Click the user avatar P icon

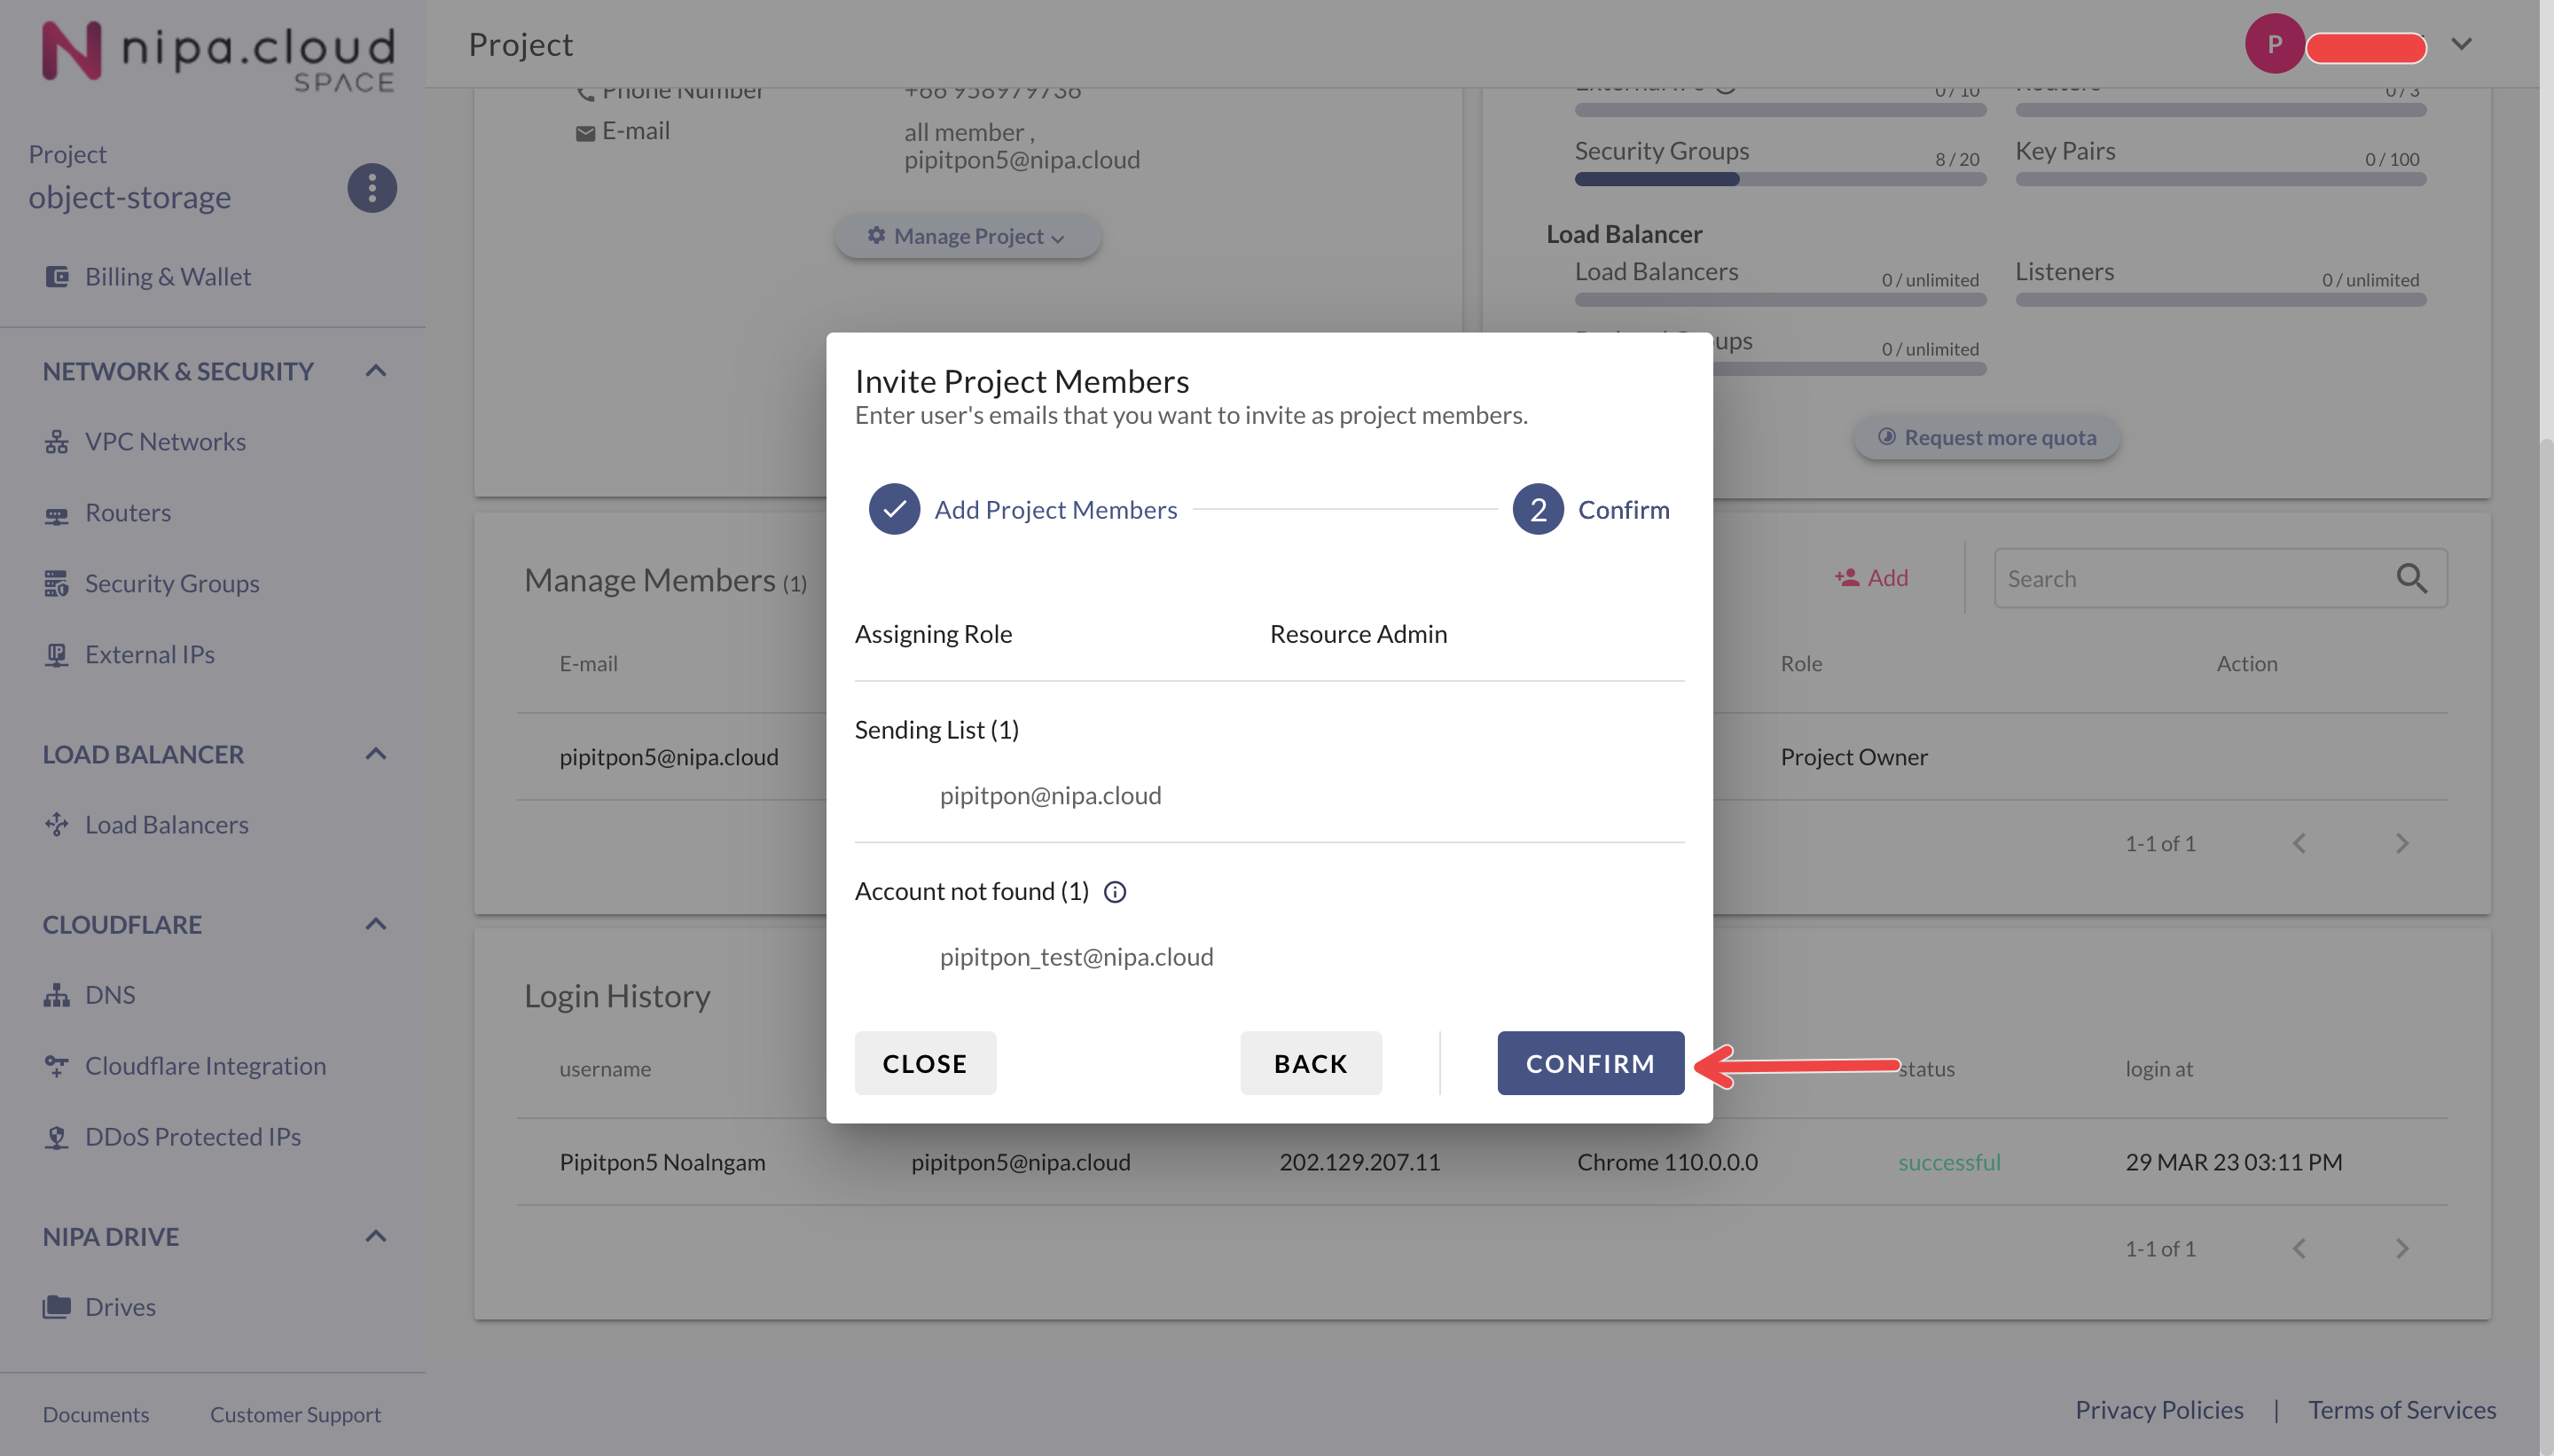coord(2274,44)
